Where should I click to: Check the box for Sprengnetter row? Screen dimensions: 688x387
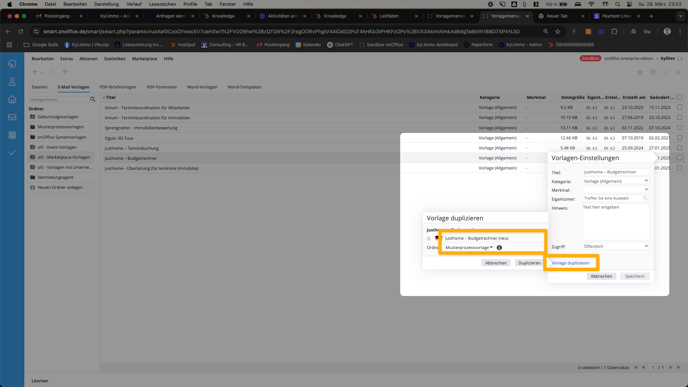coord(679,128)
